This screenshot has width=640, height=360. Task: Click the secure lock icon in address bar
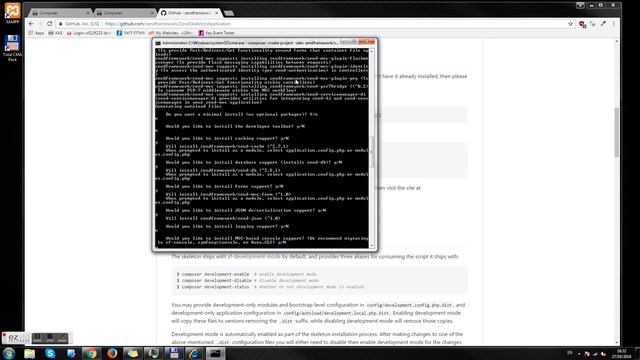coord(61,24)
